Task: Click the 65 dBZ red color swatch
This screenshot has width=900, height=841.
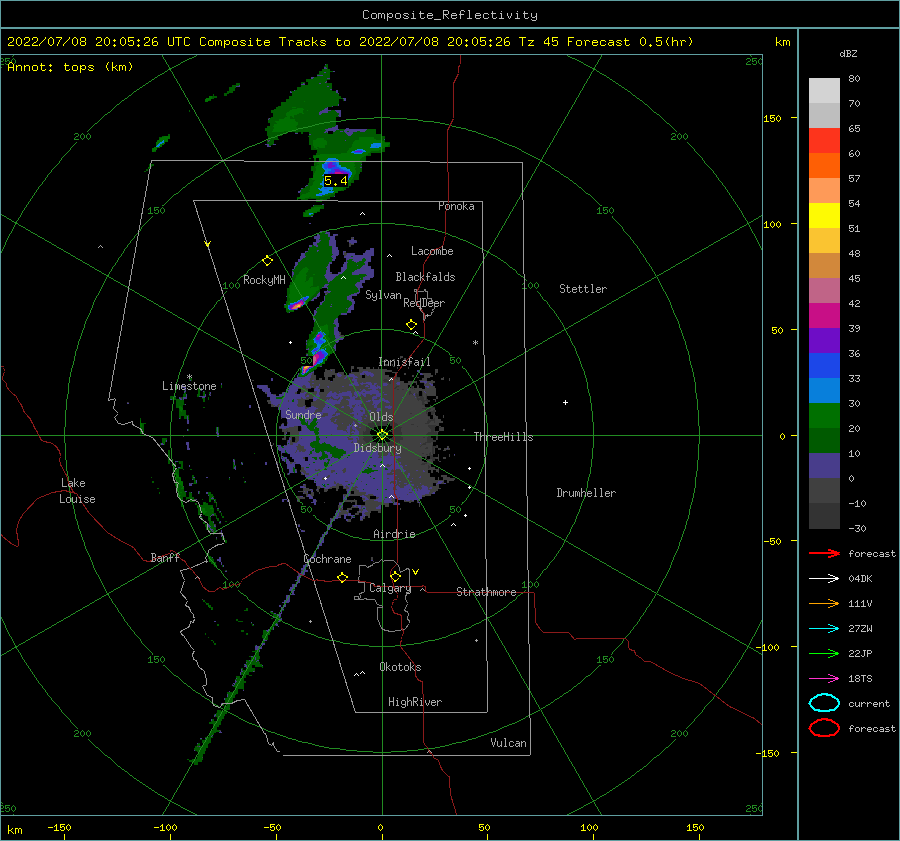Action: (824, 141)
